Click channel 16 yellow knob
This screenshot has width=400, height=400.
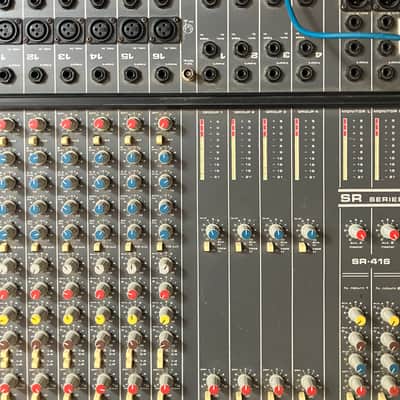click(166, 316)
